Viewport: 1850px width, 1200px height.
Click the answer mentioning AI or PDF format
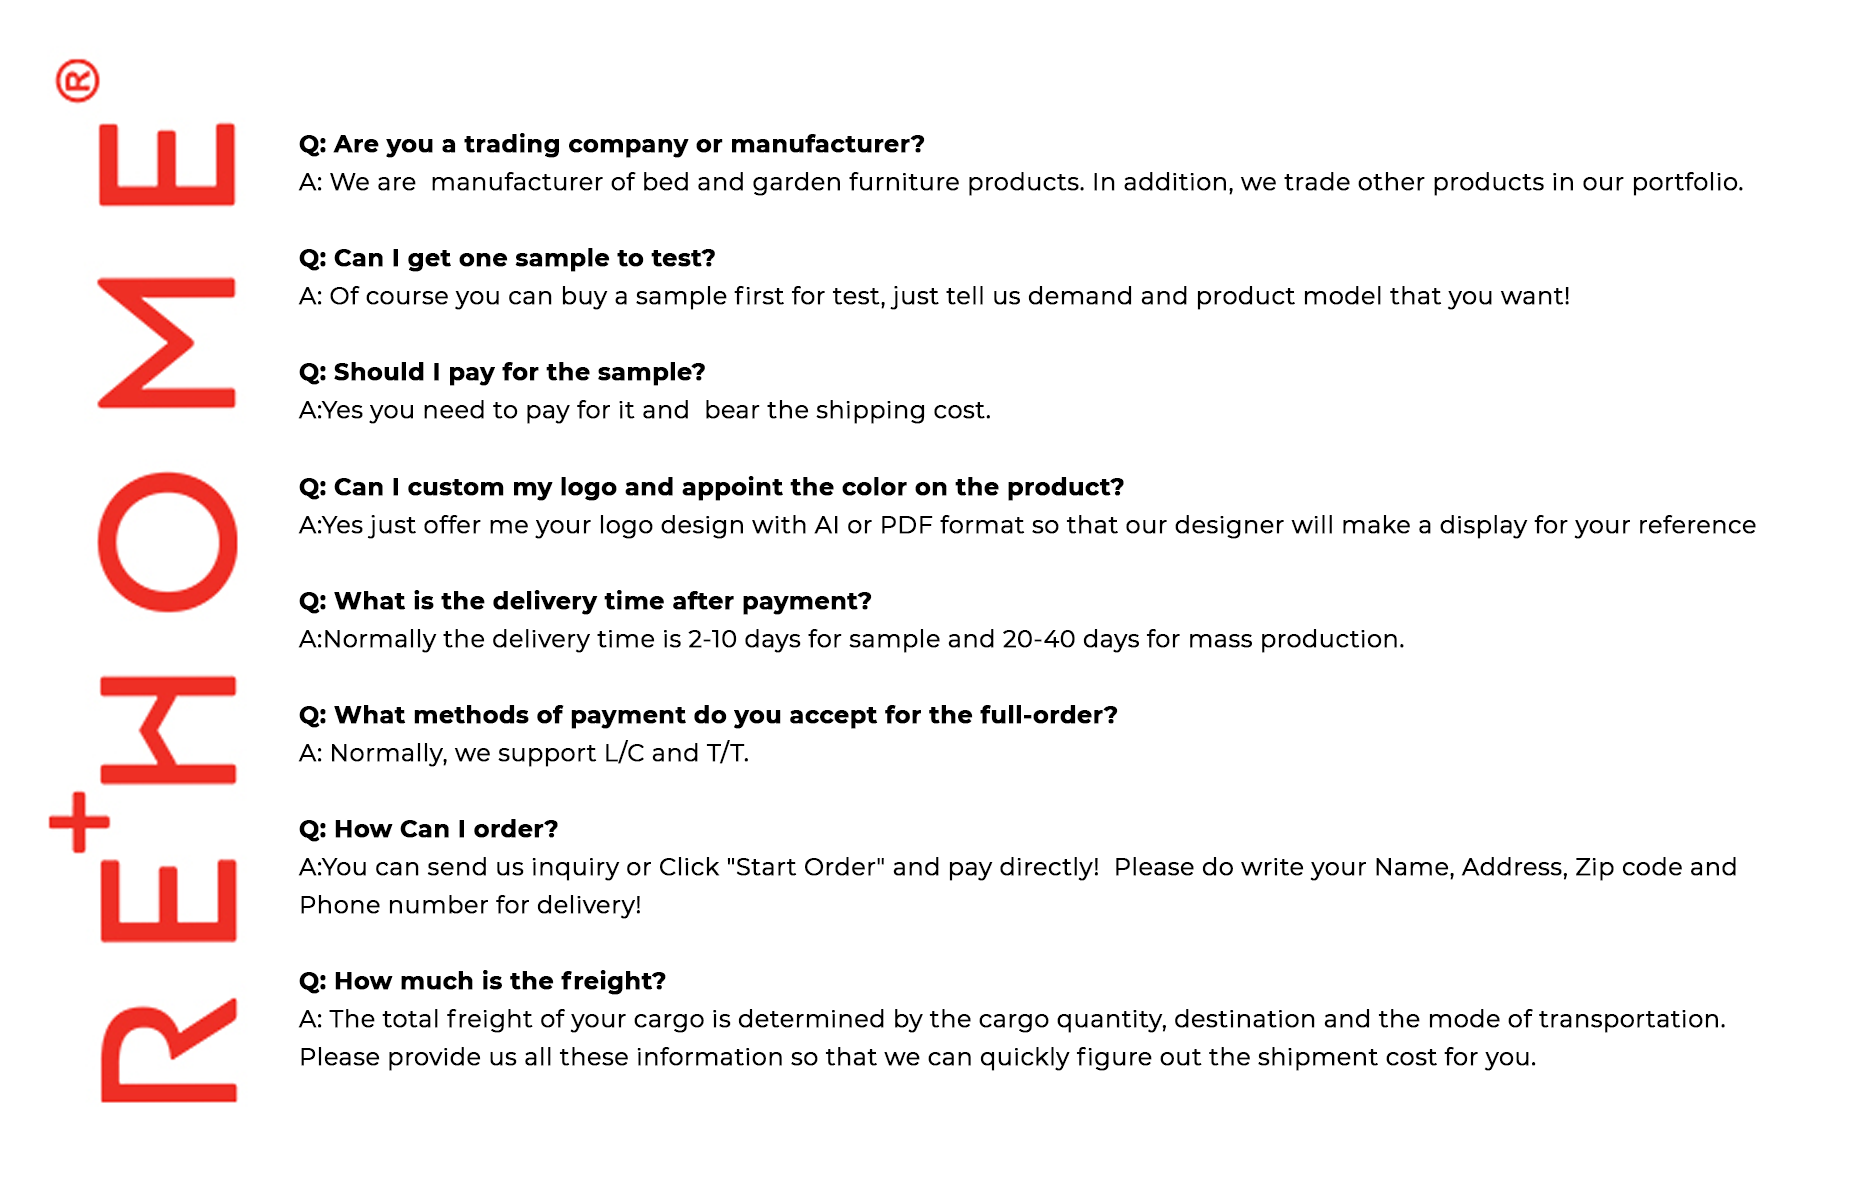click(x=1027, y=525)
